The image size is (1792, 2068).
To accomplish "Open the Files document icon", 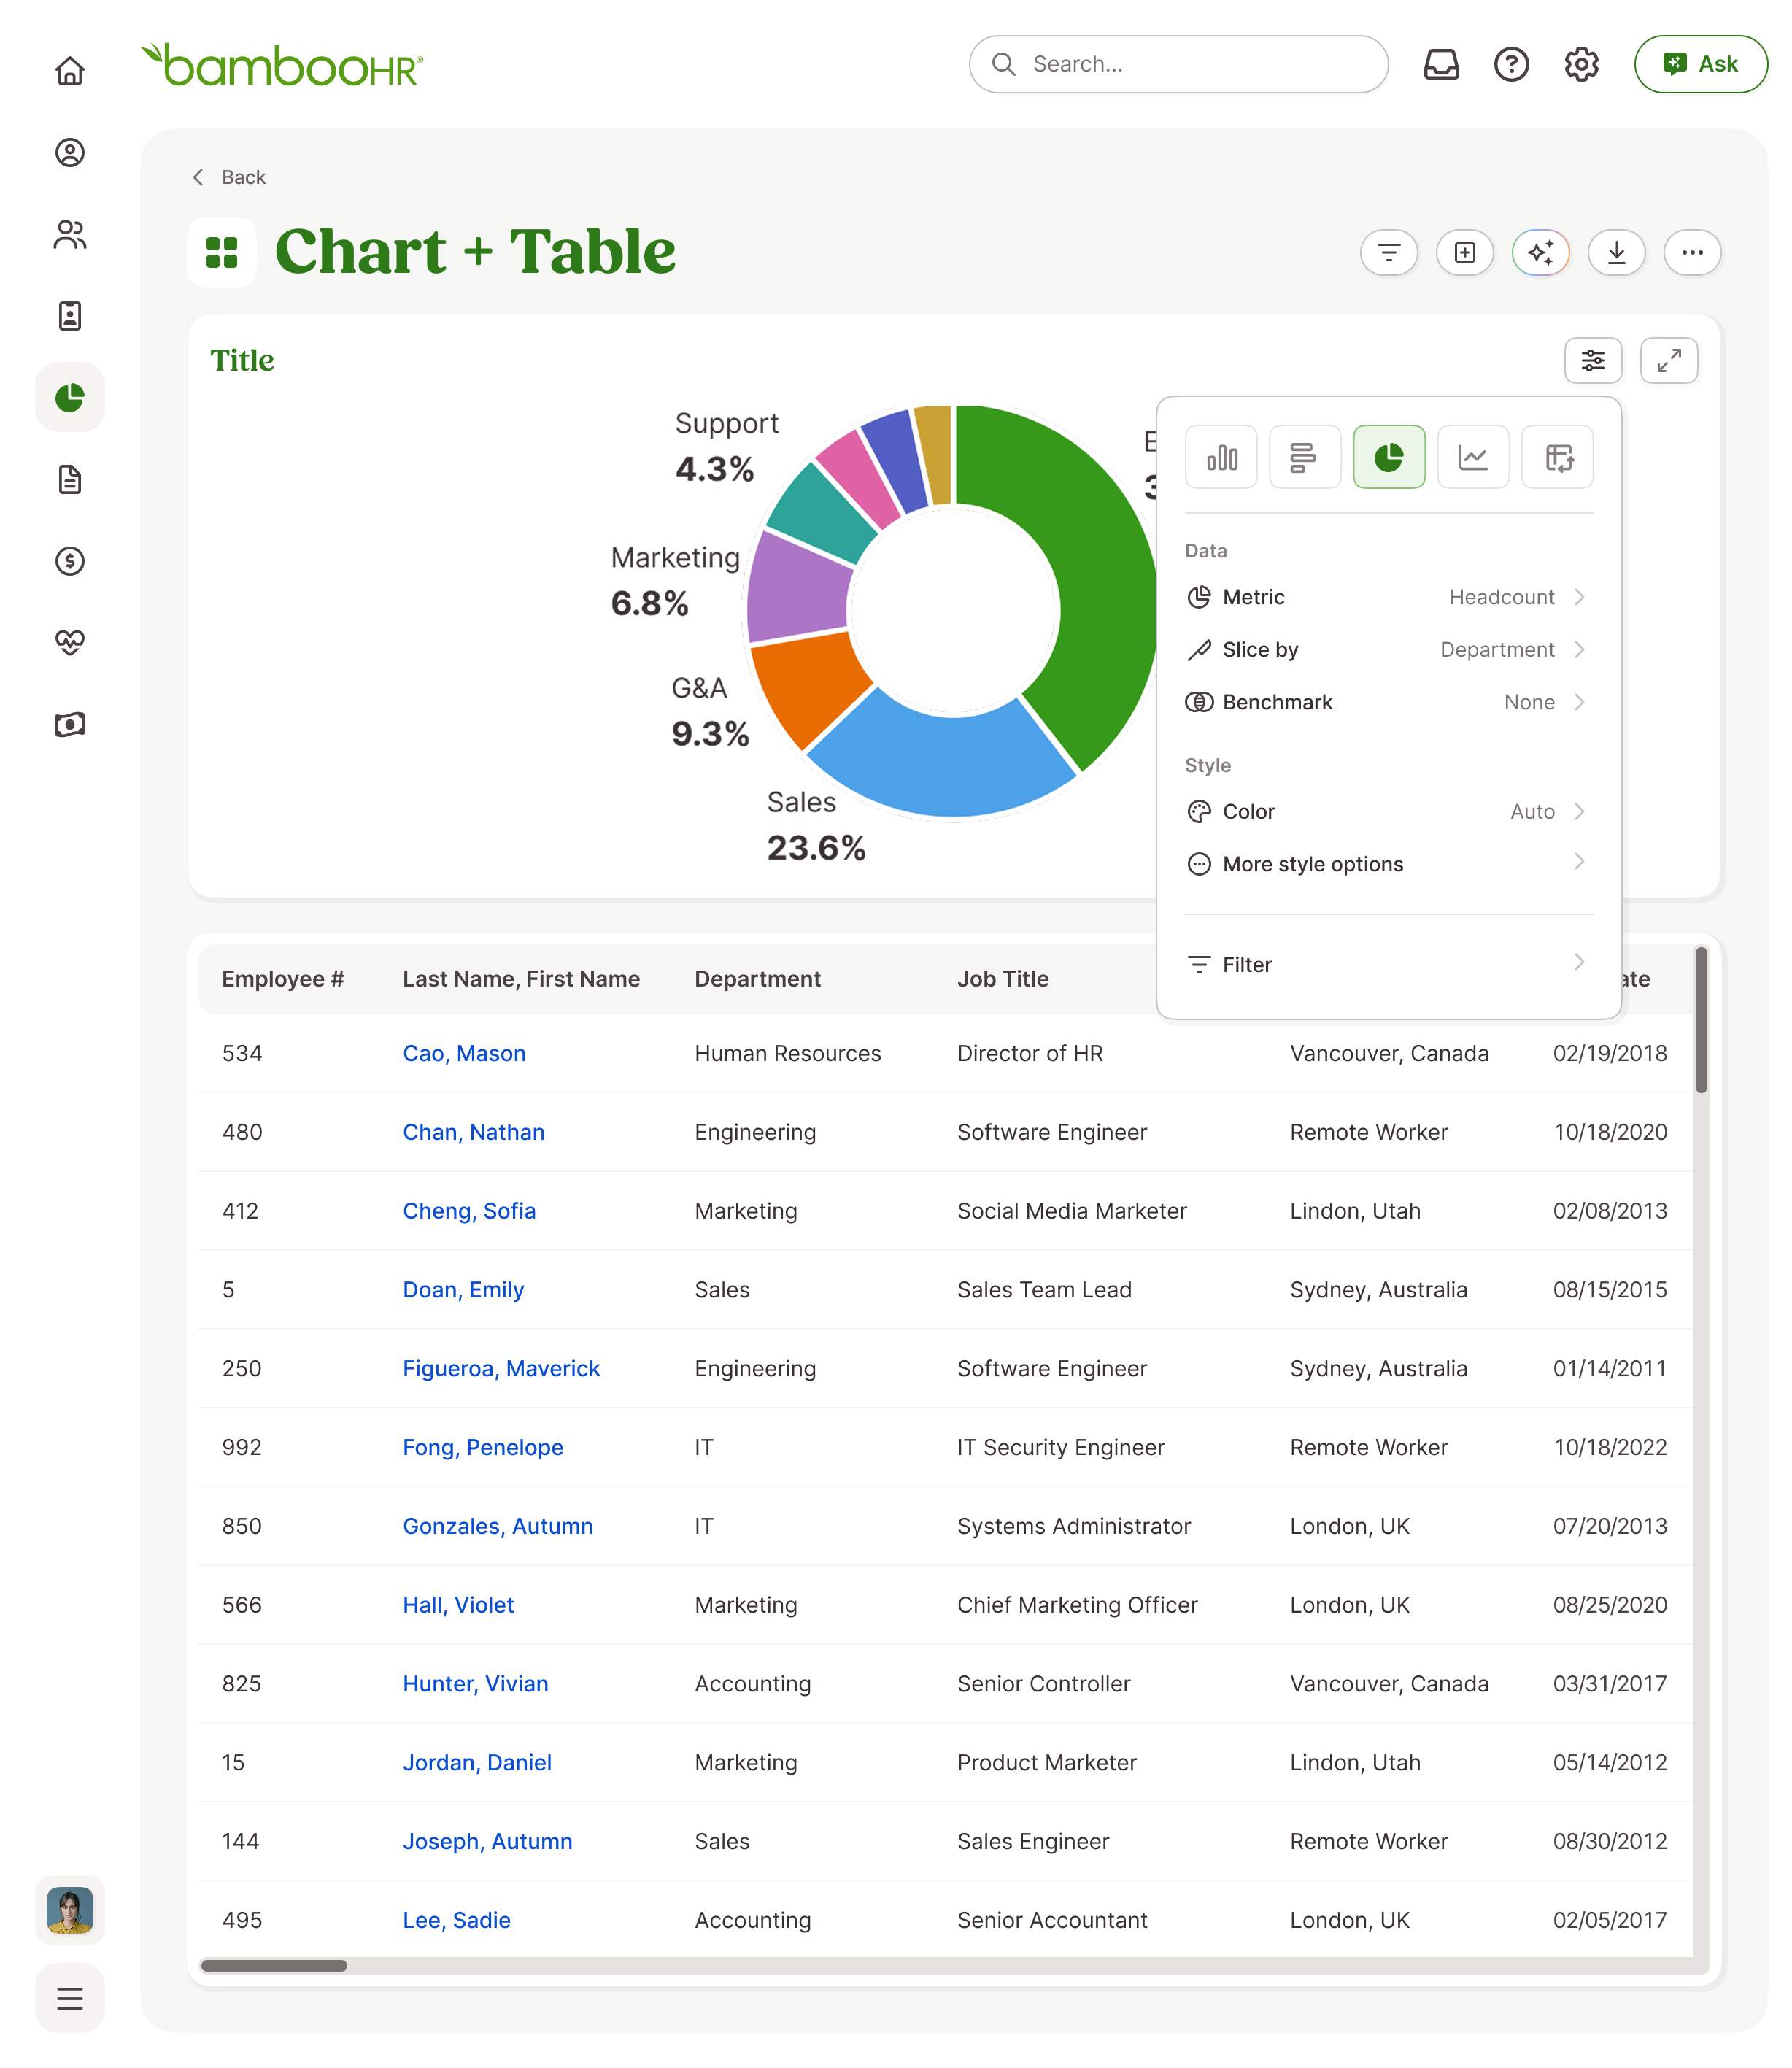I will pyautogui.click(x=70, y=479).
